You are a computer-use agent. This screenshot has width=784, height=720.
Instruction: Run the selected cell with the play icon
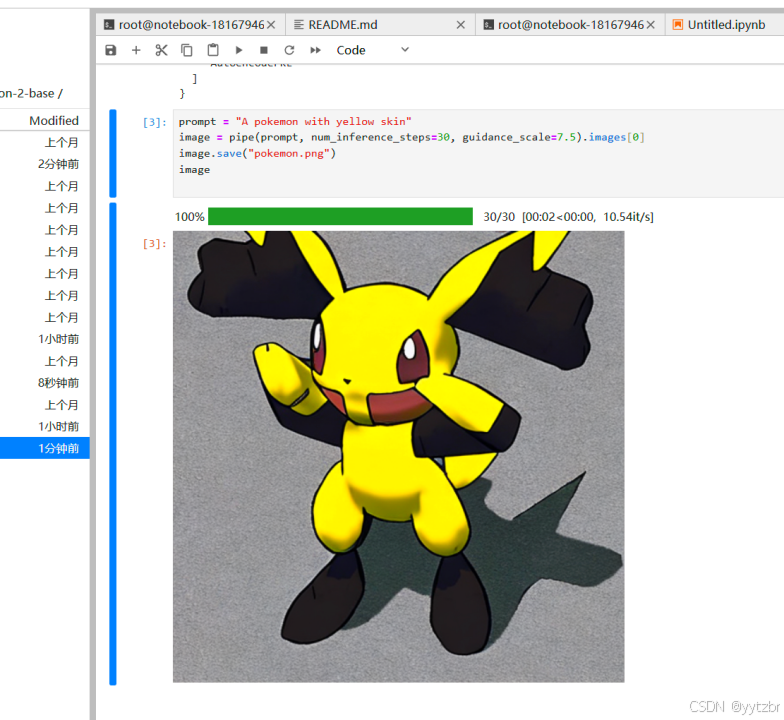[x=239, y=50]
